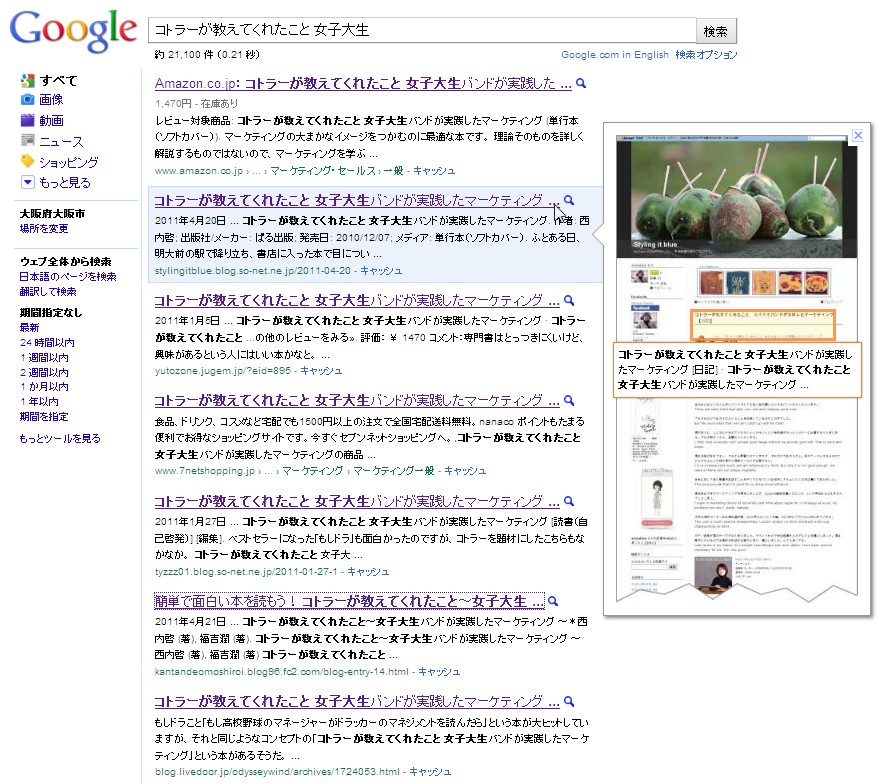Click the ウェブ全体から検索 heading

point(66,262)
